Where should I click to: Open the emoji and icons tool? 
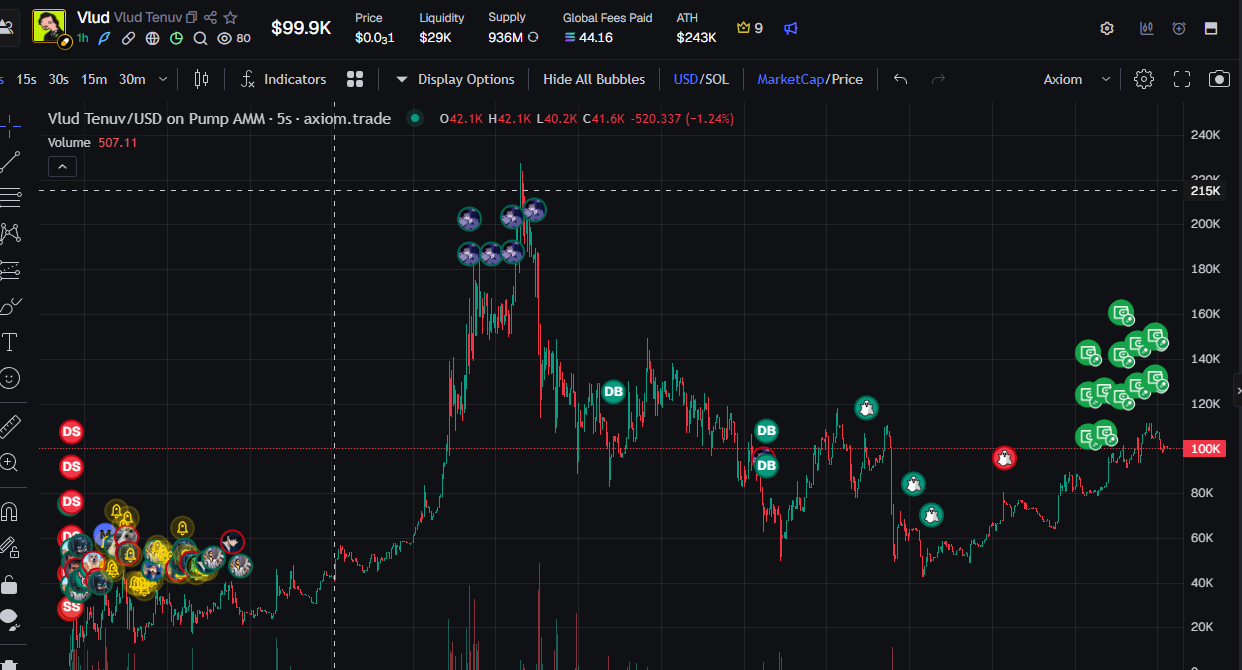coord(10,379)
